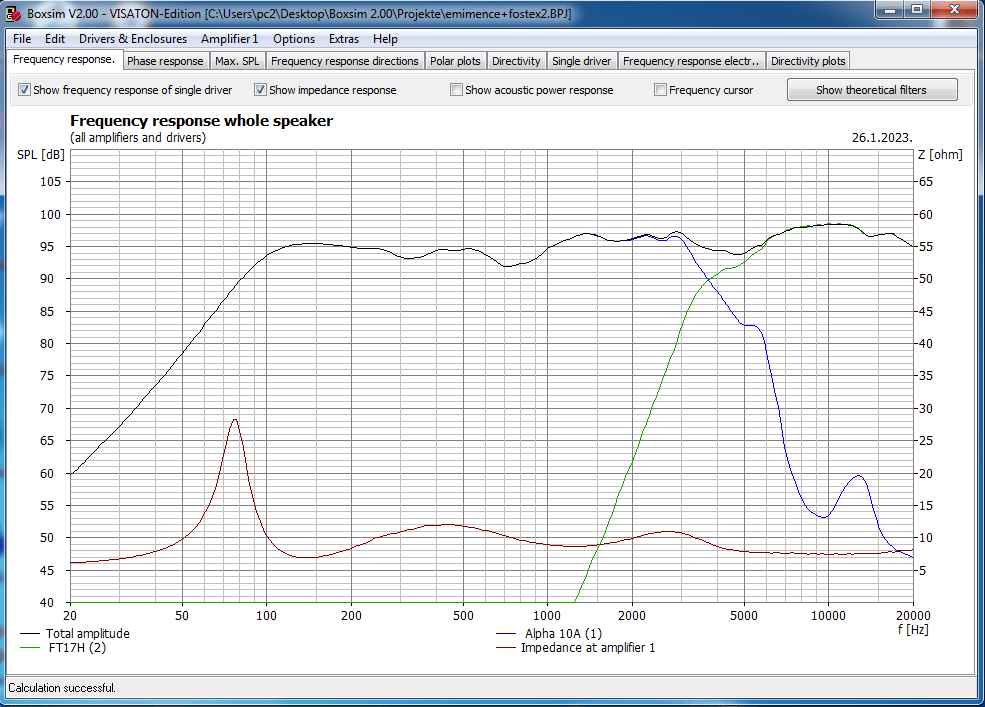
Task: Click the 65 label on impedance axis
Action: (926, 182)
